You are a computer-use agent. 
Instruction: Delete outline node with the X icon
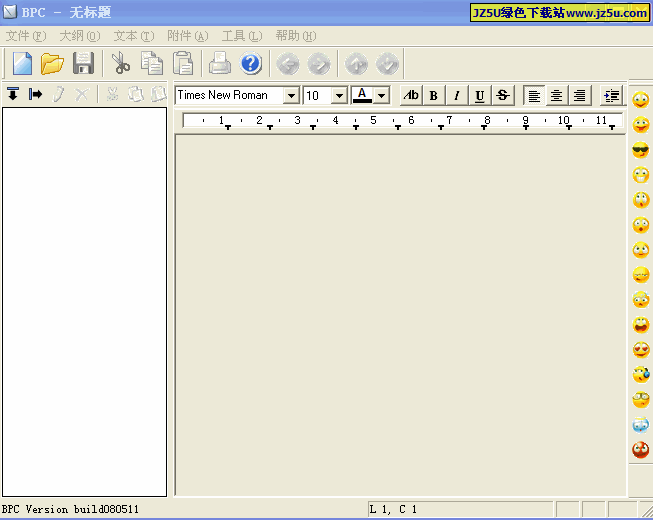[82, 94]
